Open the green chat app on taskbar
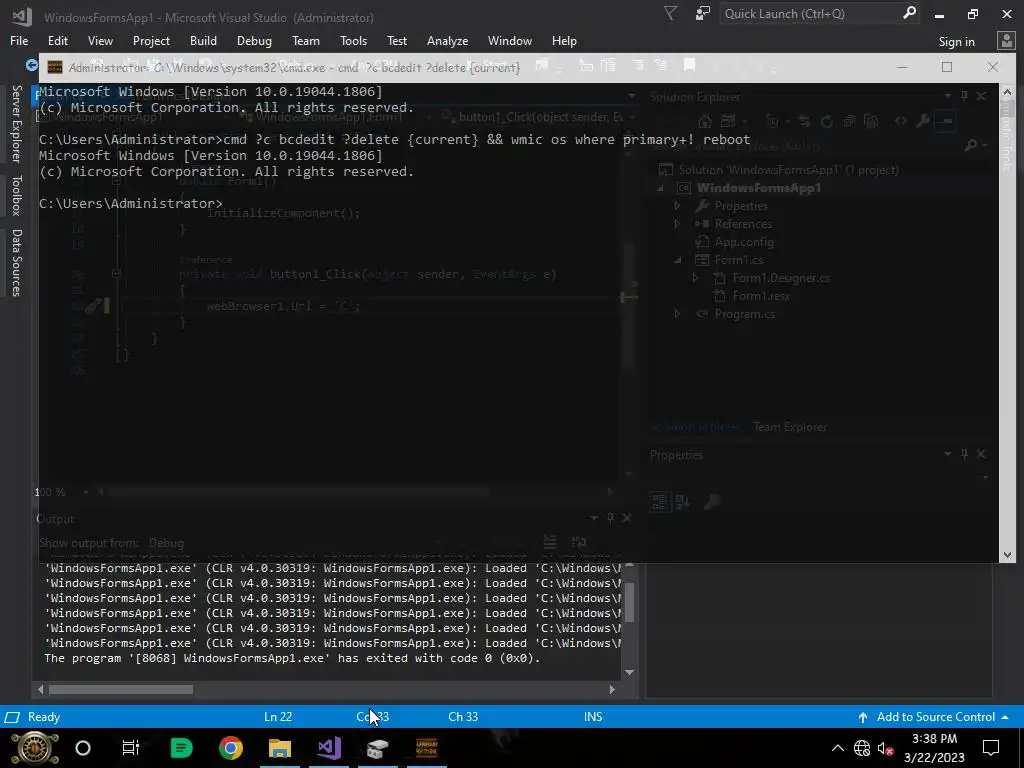Viewport: 1024px width, 768px height. (x=181, y=748)
